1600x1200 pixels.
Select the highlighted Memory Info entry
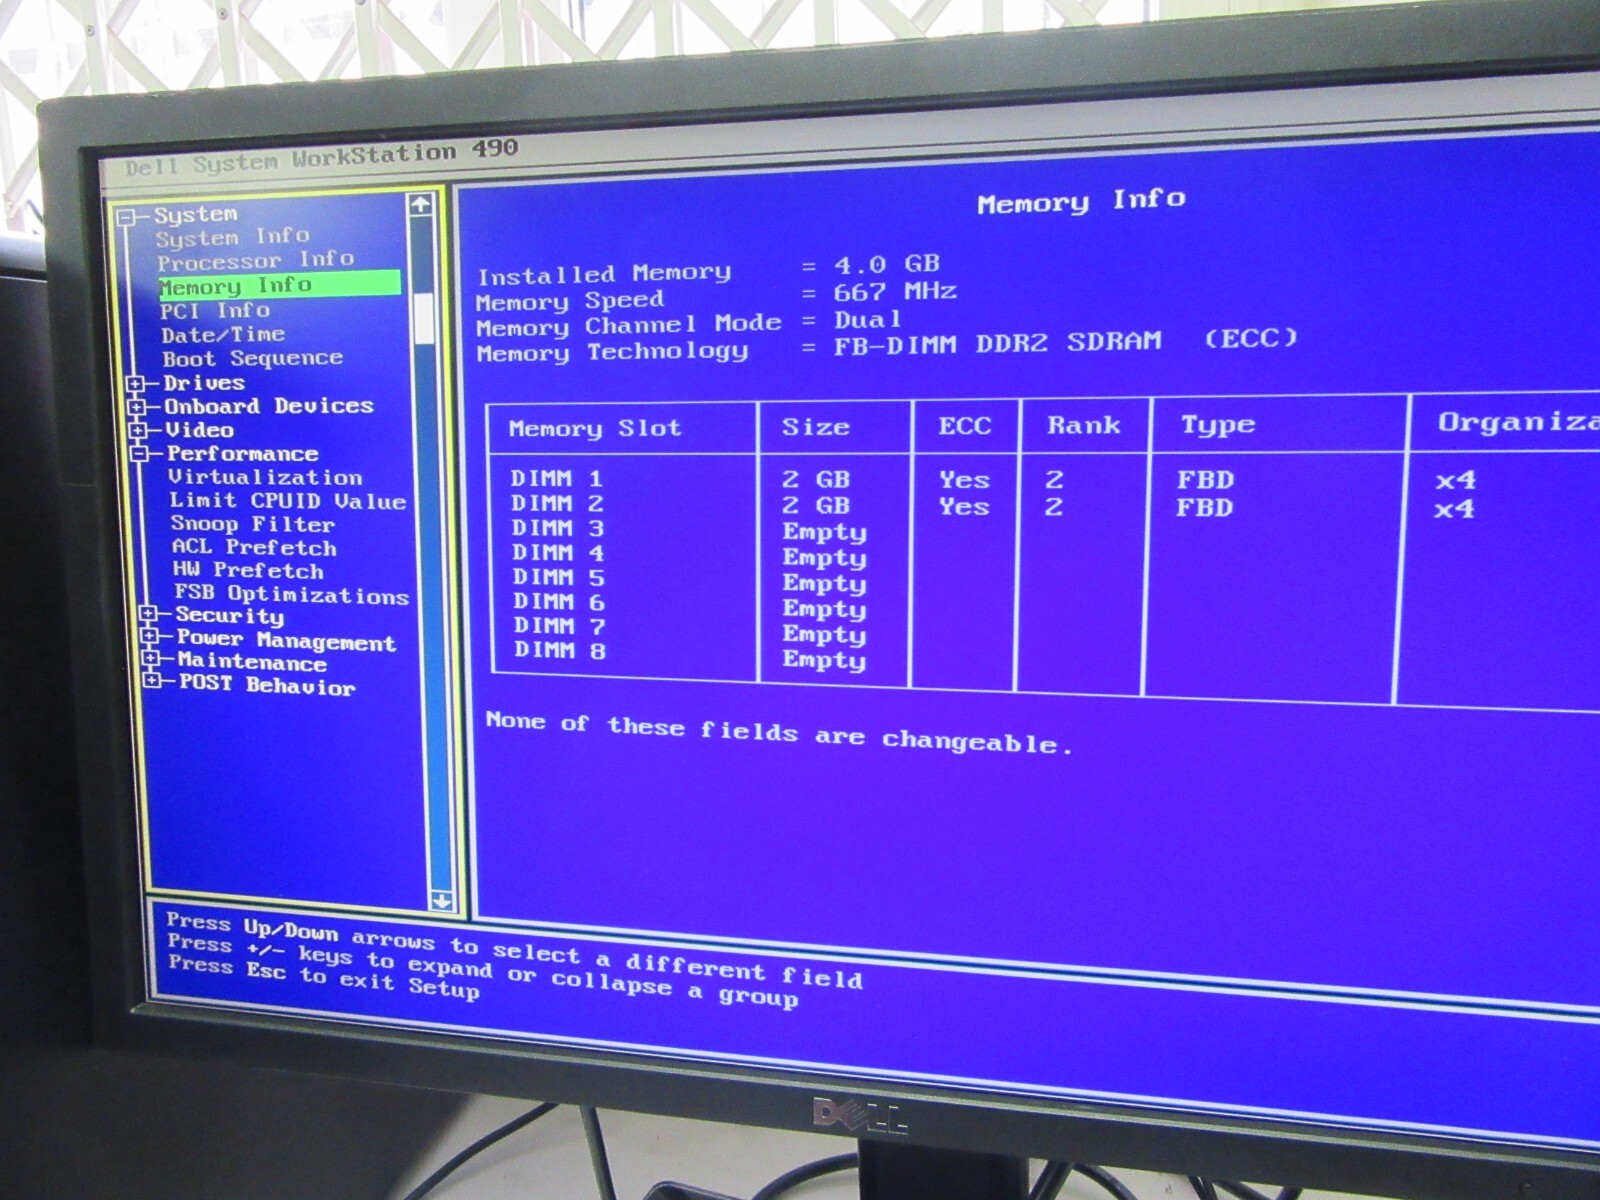coord(279,285)
